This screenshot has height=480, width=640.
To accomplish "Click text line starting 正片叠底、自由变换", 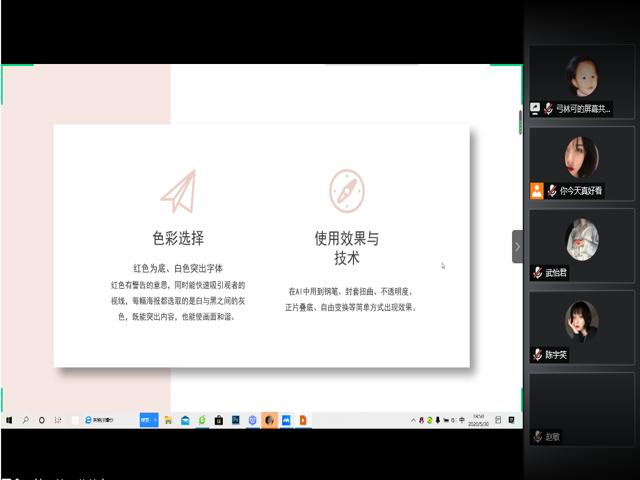I will (351, 307).
